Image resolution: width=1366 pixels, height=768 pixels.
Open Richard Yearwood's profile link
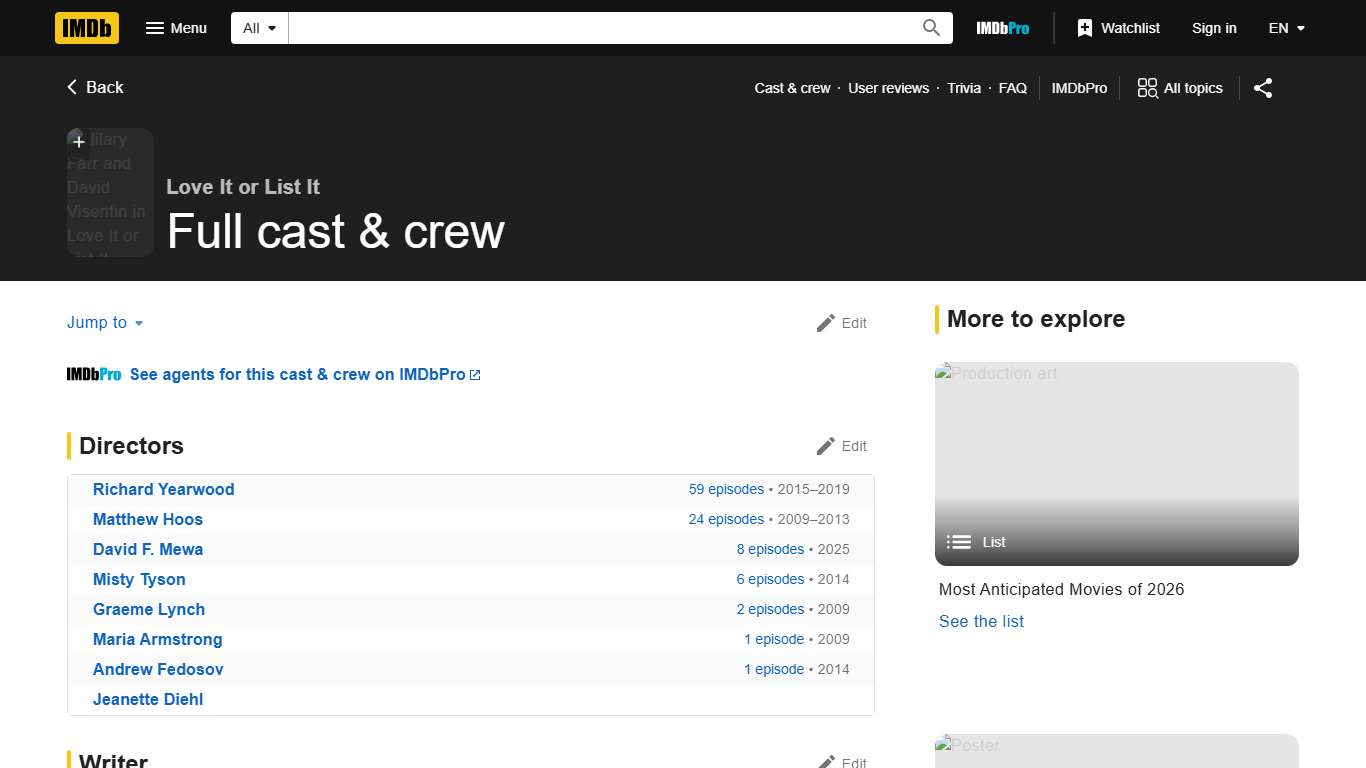(x=163, y=489)
